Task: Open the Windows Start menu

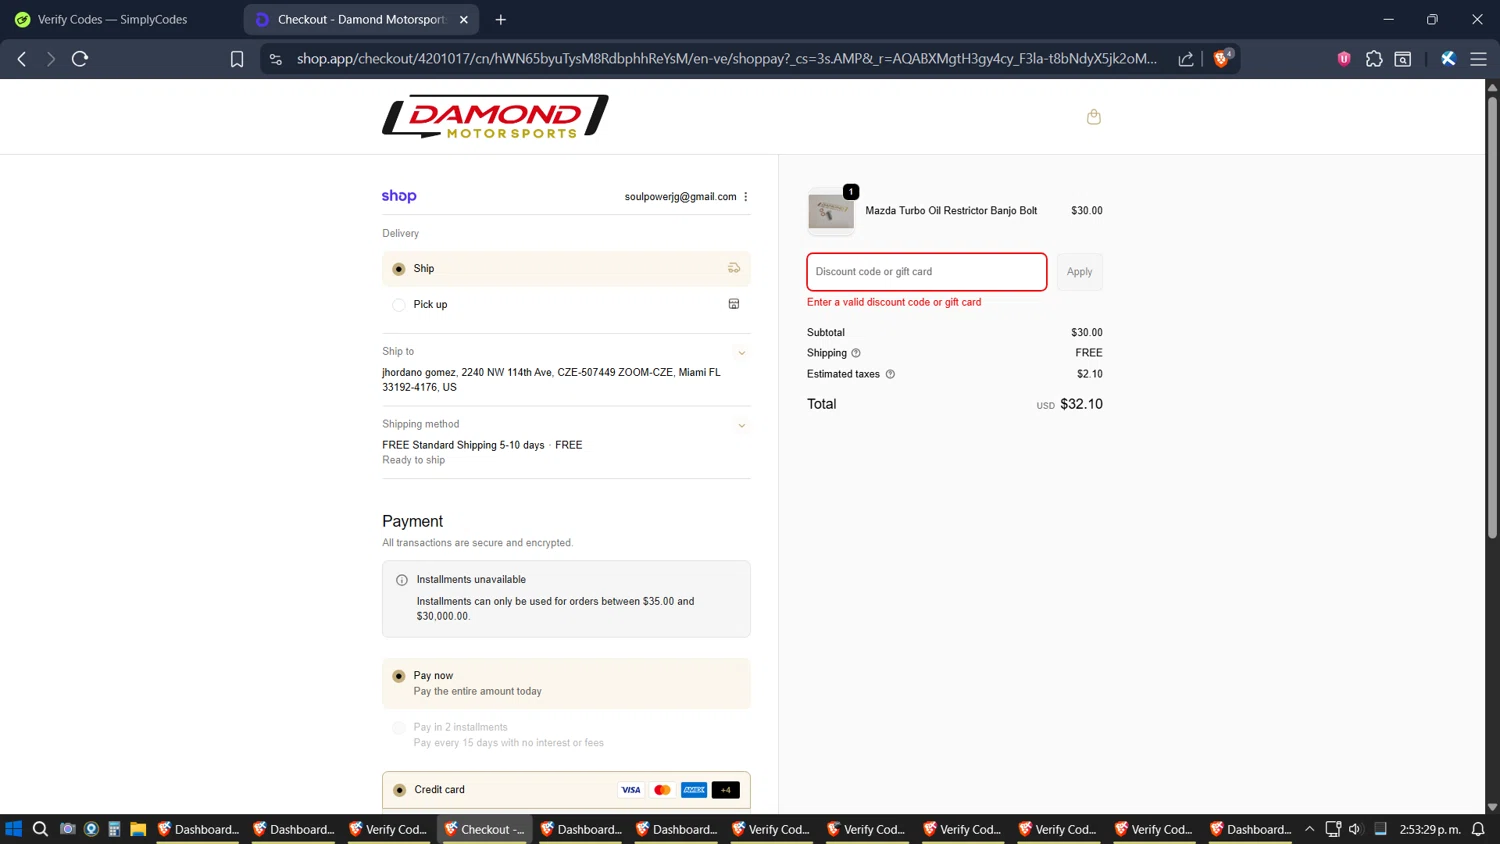Action: 14,829
